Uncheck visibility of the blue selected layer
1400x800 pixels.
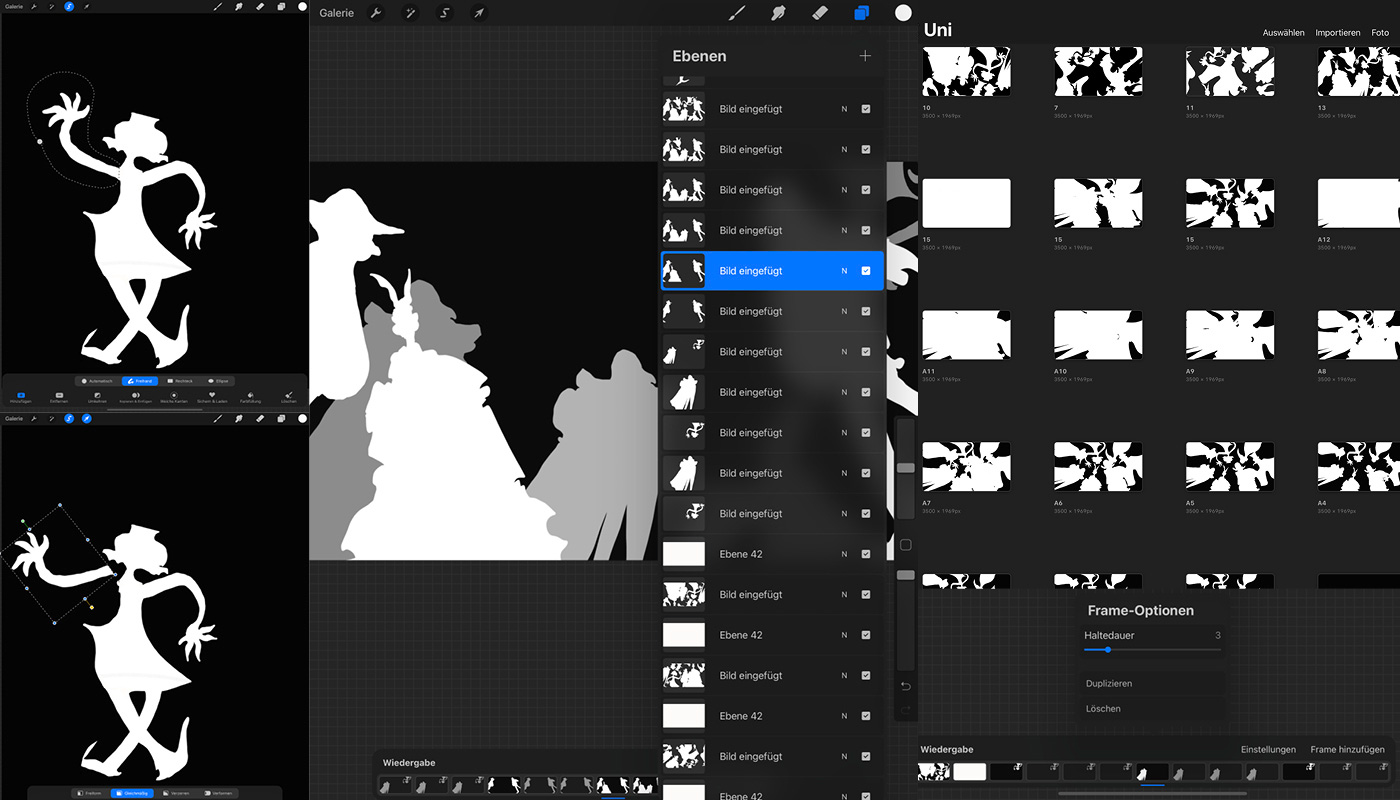click(x=866, y=271)
